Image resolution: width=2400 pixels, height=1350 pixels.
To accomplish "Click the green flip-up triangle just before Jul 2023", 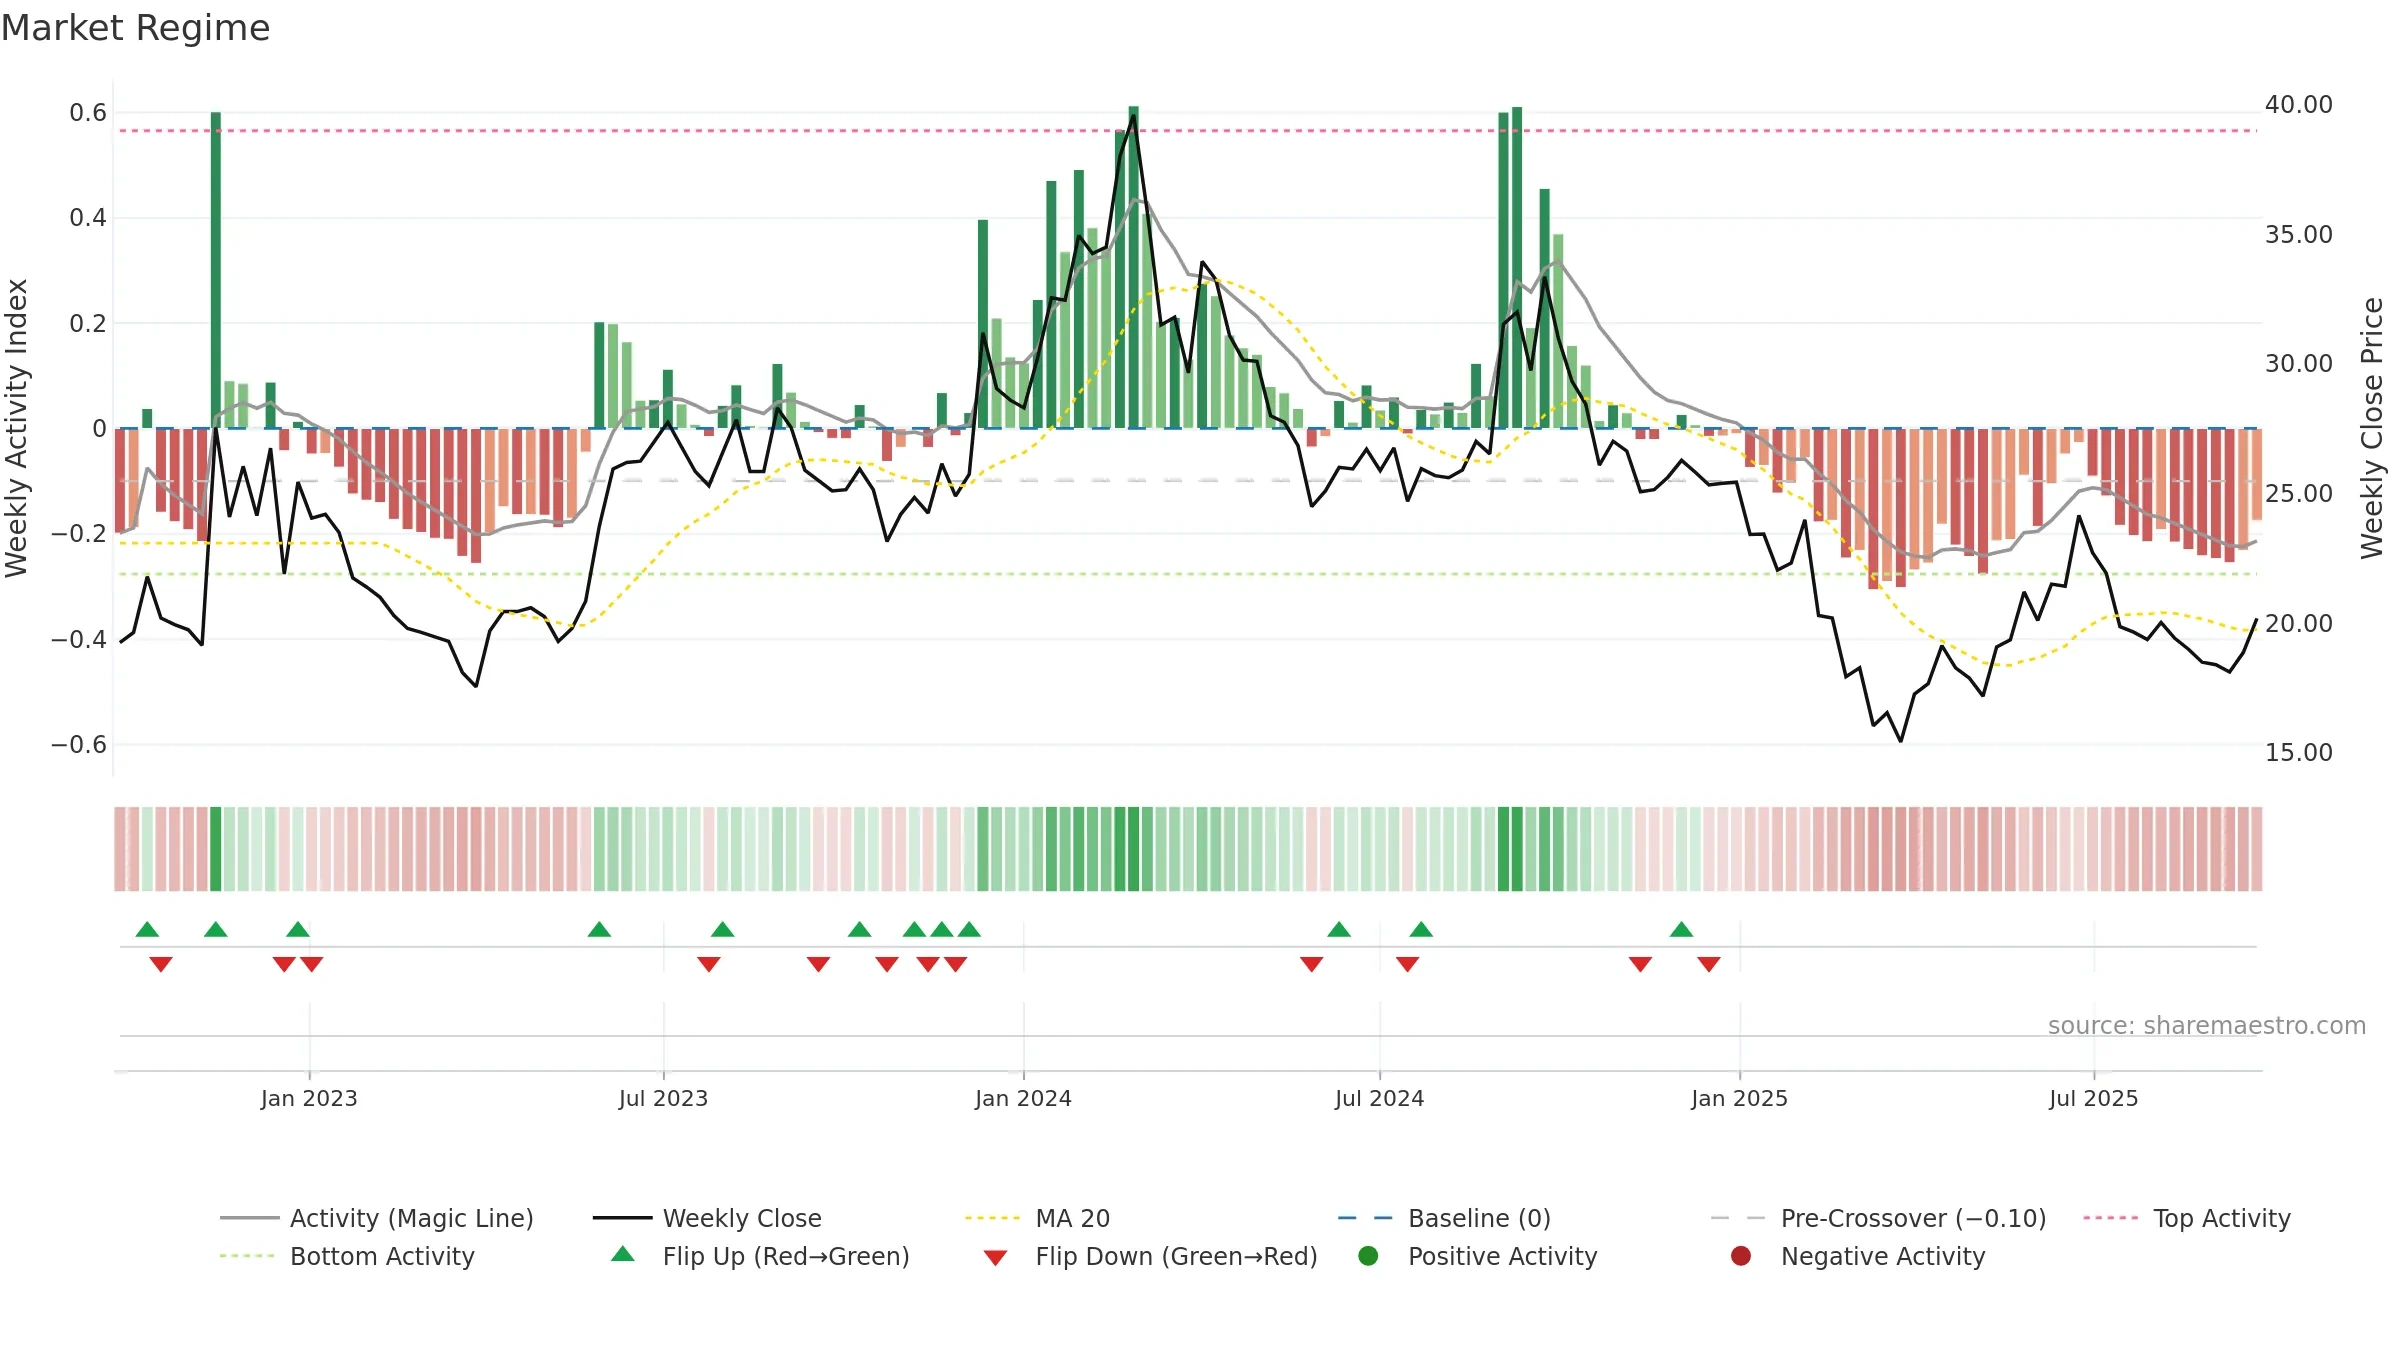I will [599, 929].
